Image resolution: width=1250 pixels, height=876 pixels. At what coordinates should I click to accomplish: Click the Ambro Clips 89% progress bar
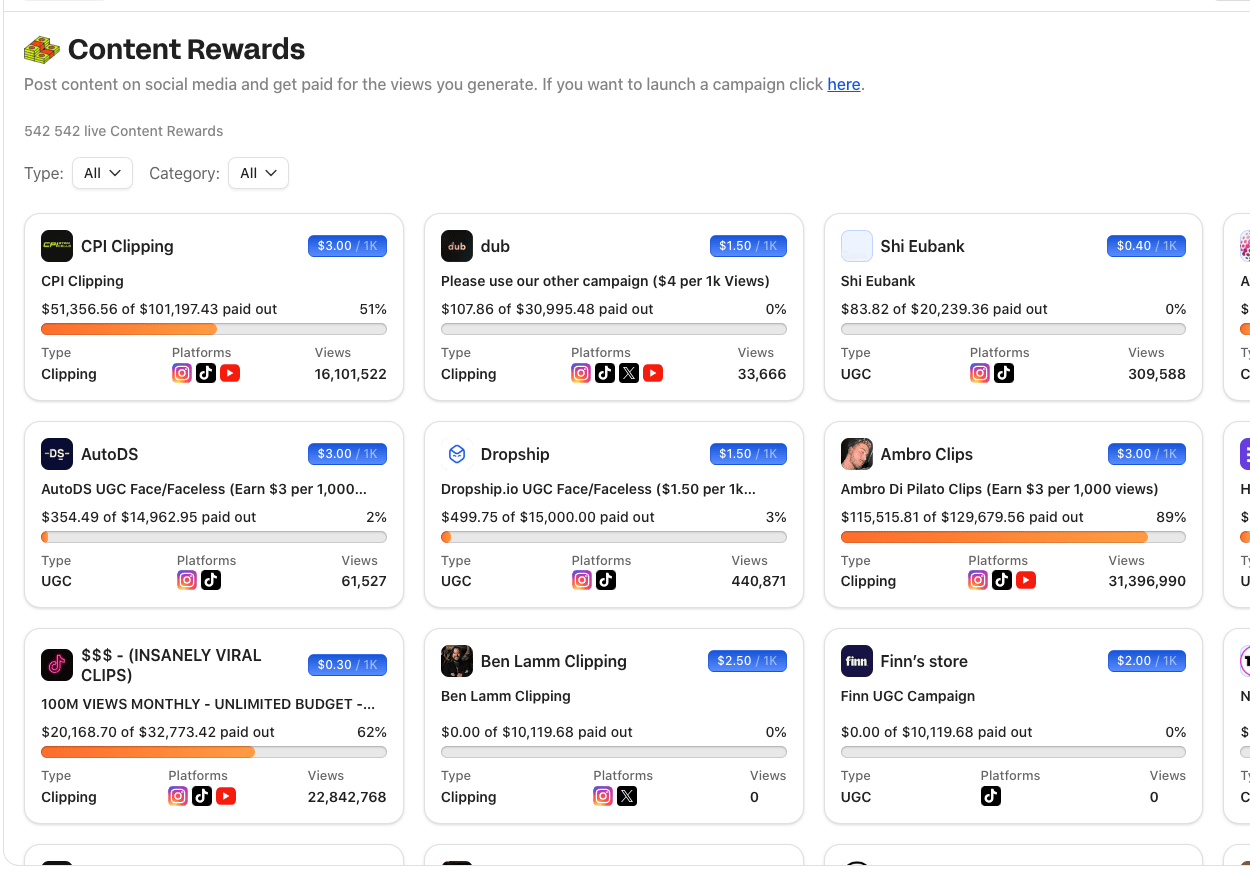[1013, 537]
